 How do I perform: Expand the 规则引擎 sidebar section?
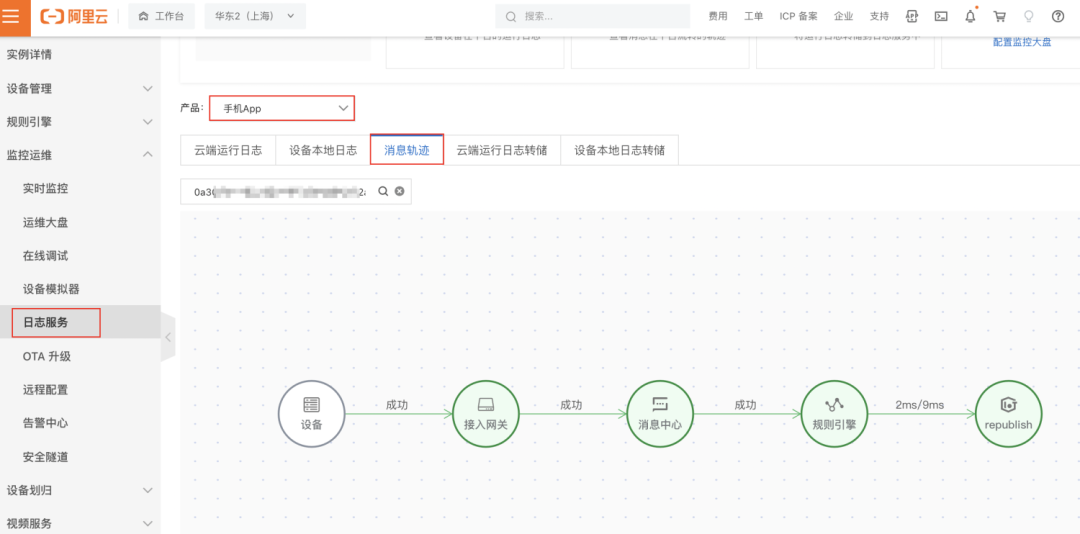click(80, 122)
